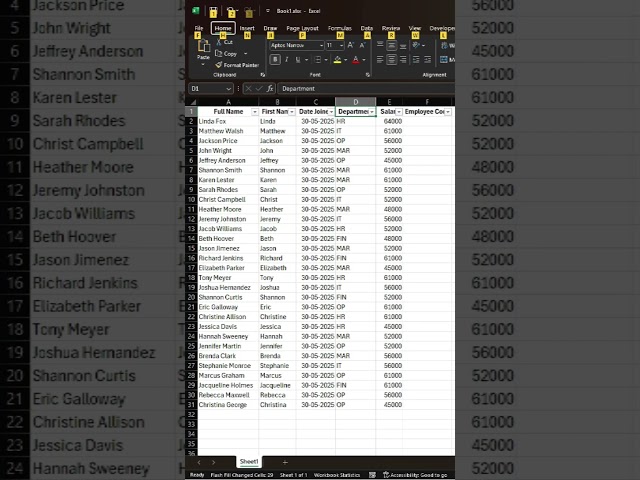The height and width of the screenshot is (480, 640).
Task: Click the Align Left icon
Action: 380,60
